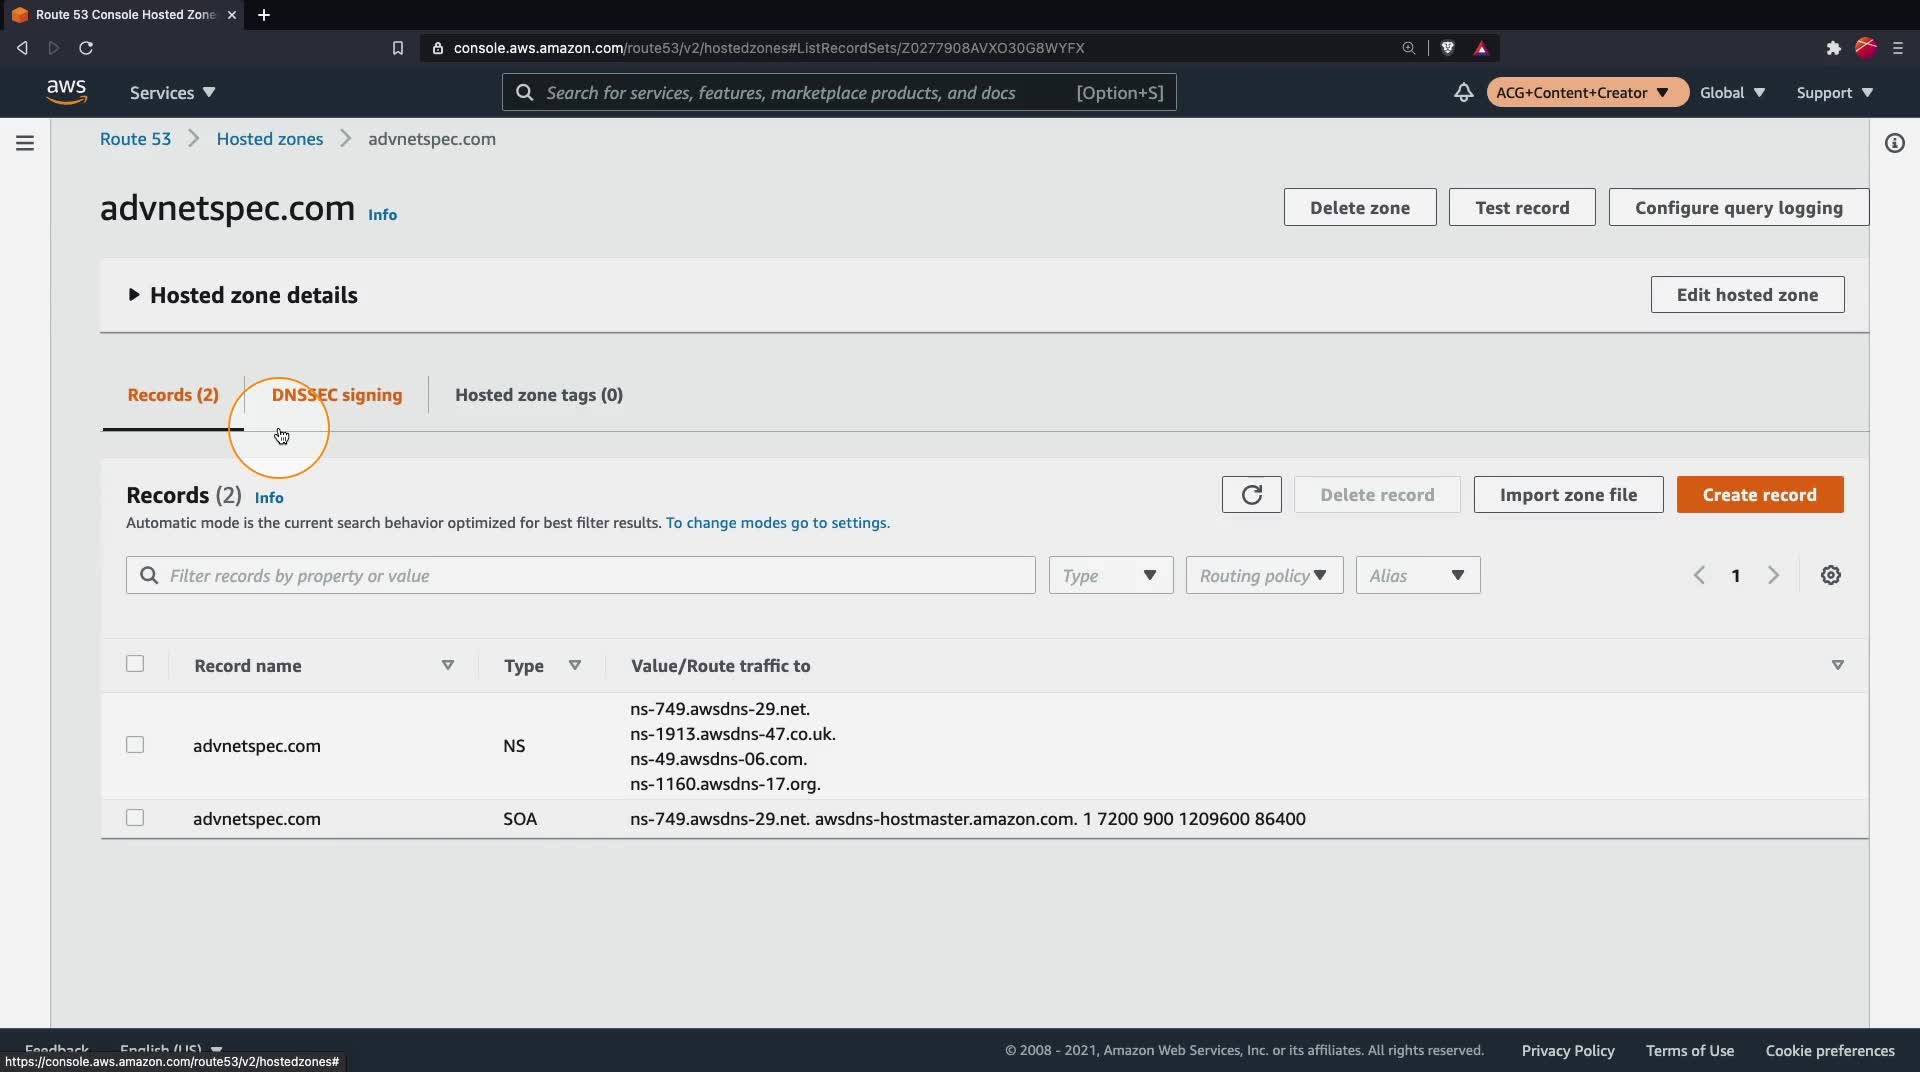Screen dimensions: 1920x1072
Task: Click the SOA record value text
Action: point(967,819)
